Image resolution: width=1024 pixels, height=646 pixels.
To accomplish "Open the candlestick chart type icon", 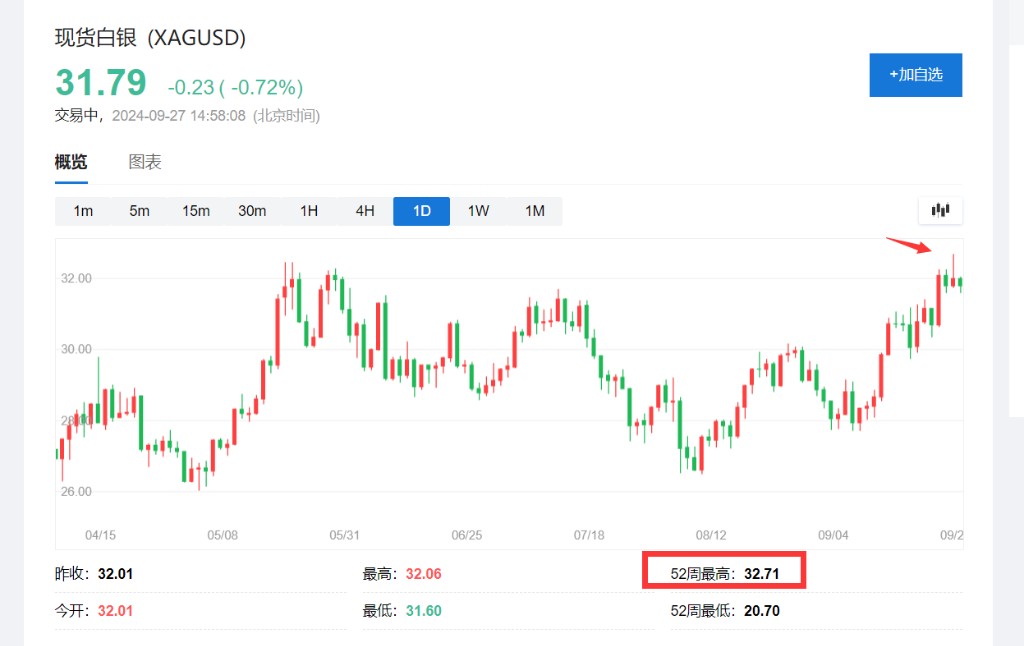I will [940, 211].
